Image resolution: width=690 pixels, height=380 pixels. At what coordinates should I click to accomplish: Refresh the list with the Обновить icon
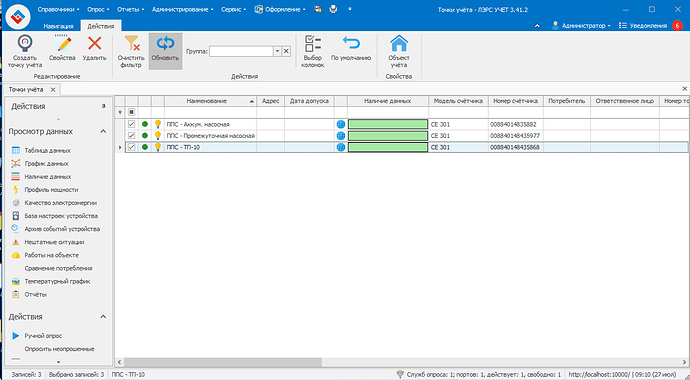click(x=165, y=44)
